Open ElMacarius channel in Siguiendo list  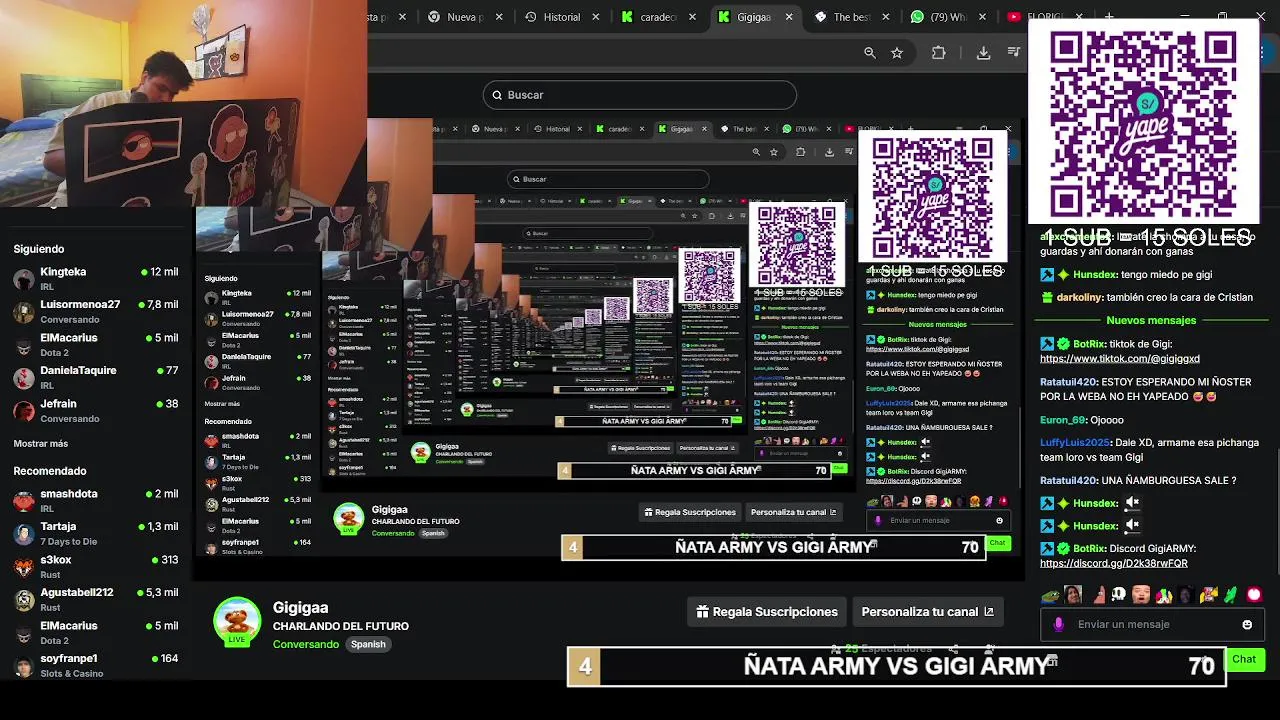coord(96,345)
